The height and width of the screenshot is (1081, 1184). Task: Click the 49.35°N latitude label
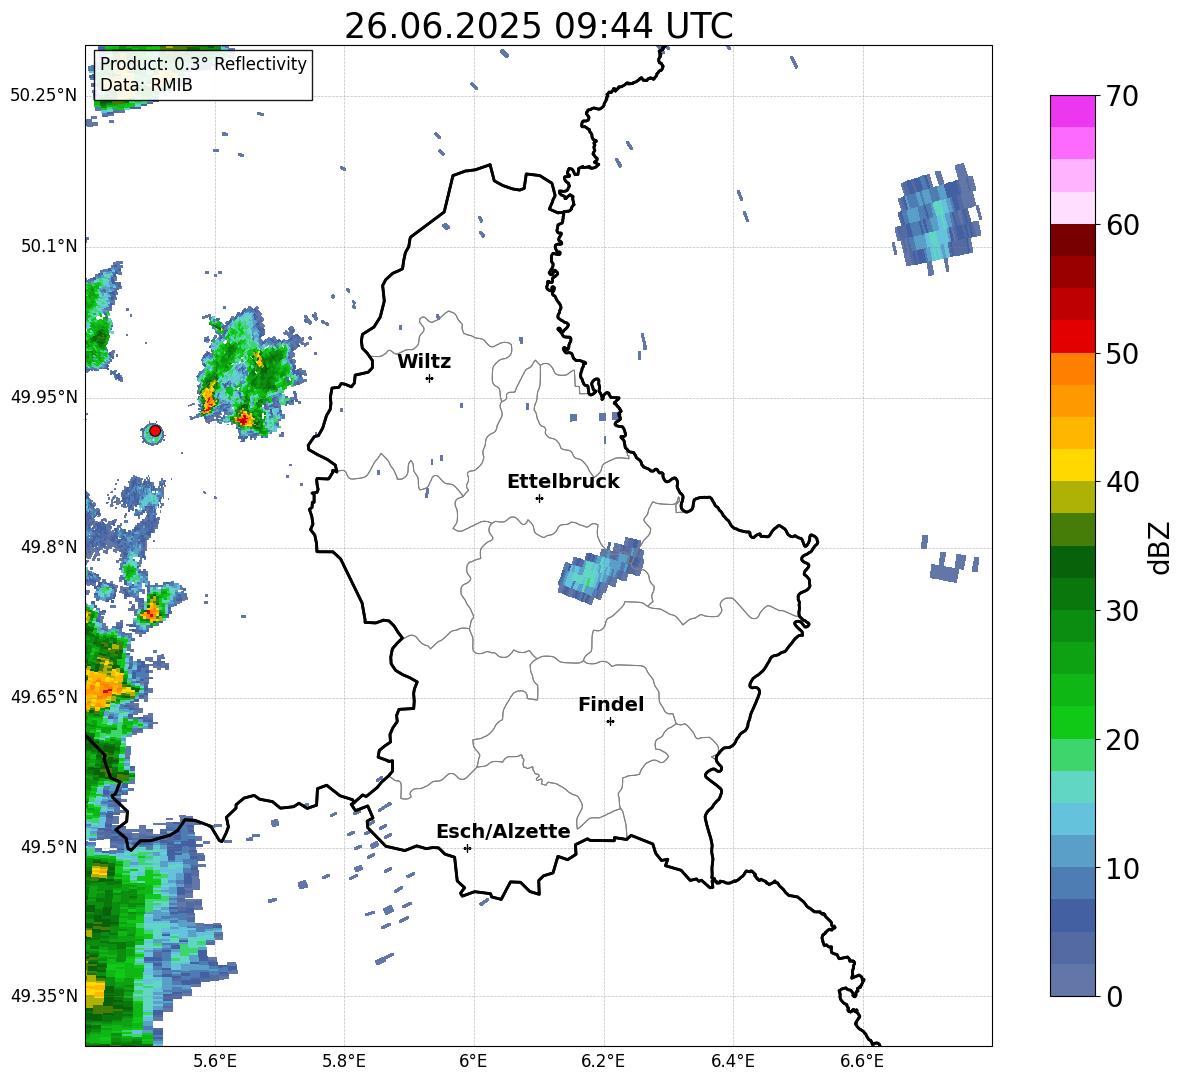43,996
